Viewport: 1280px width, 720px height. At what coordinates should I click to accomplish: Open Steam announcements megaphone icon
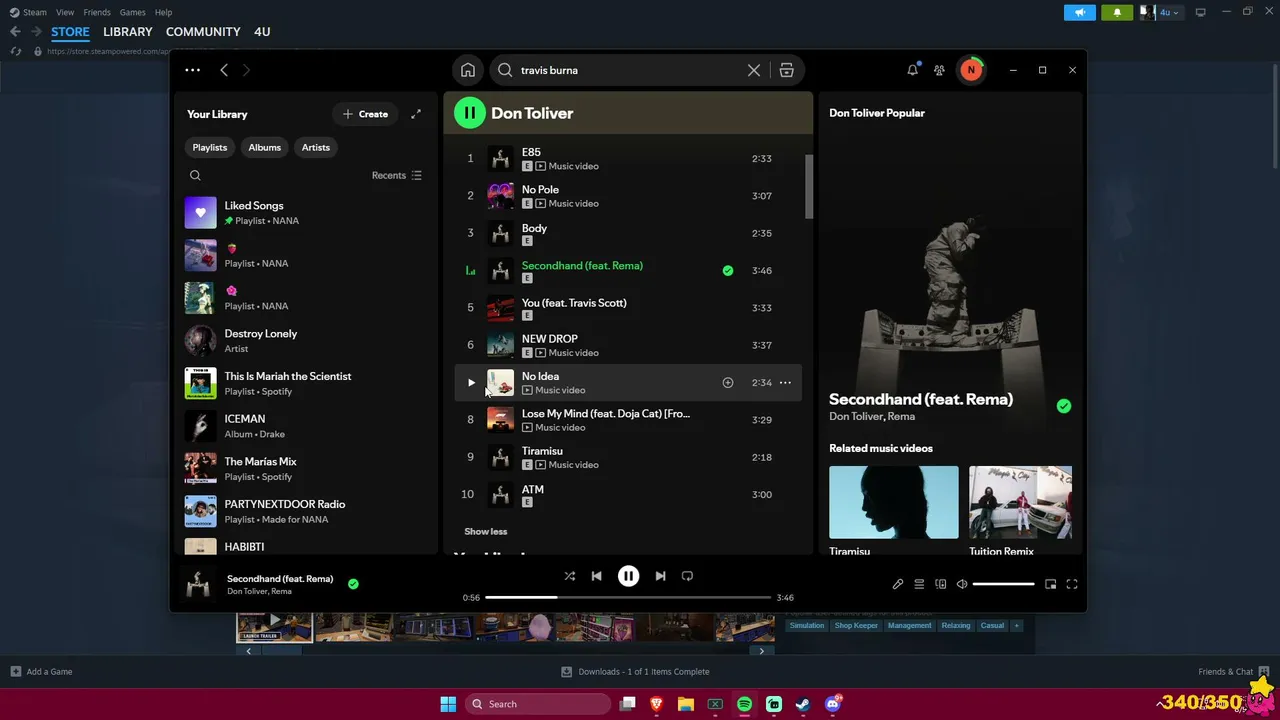[1080, 12]
